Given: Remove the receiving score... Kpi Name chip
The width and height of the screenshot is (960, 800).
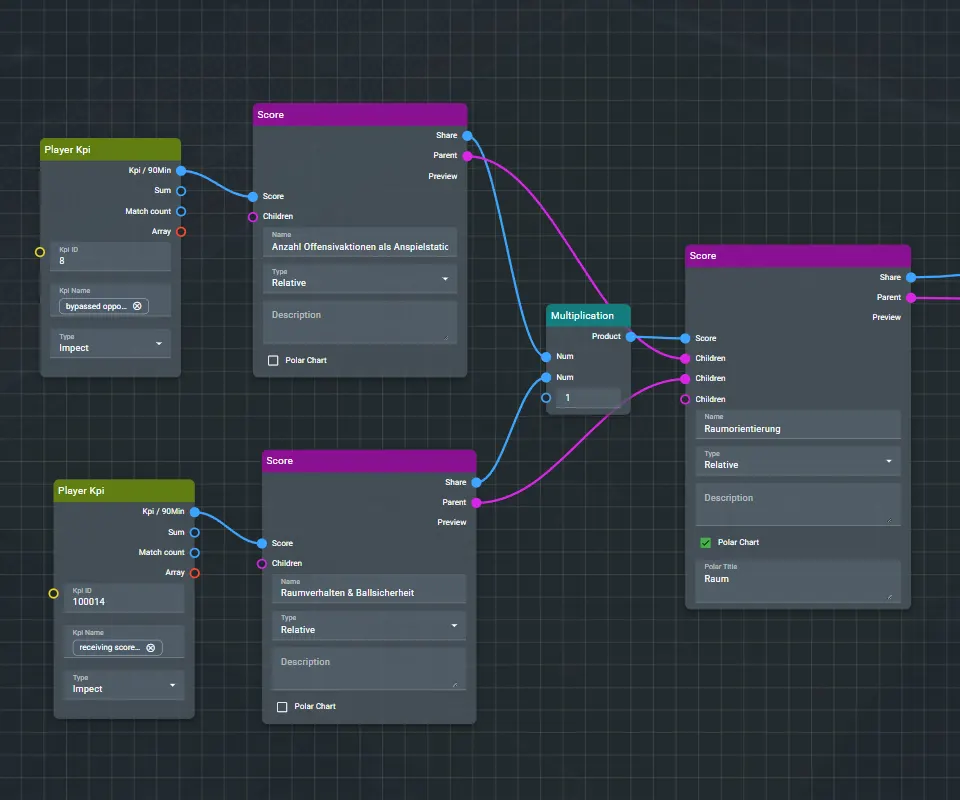Looking at the screenshot, I should point(151,648).
